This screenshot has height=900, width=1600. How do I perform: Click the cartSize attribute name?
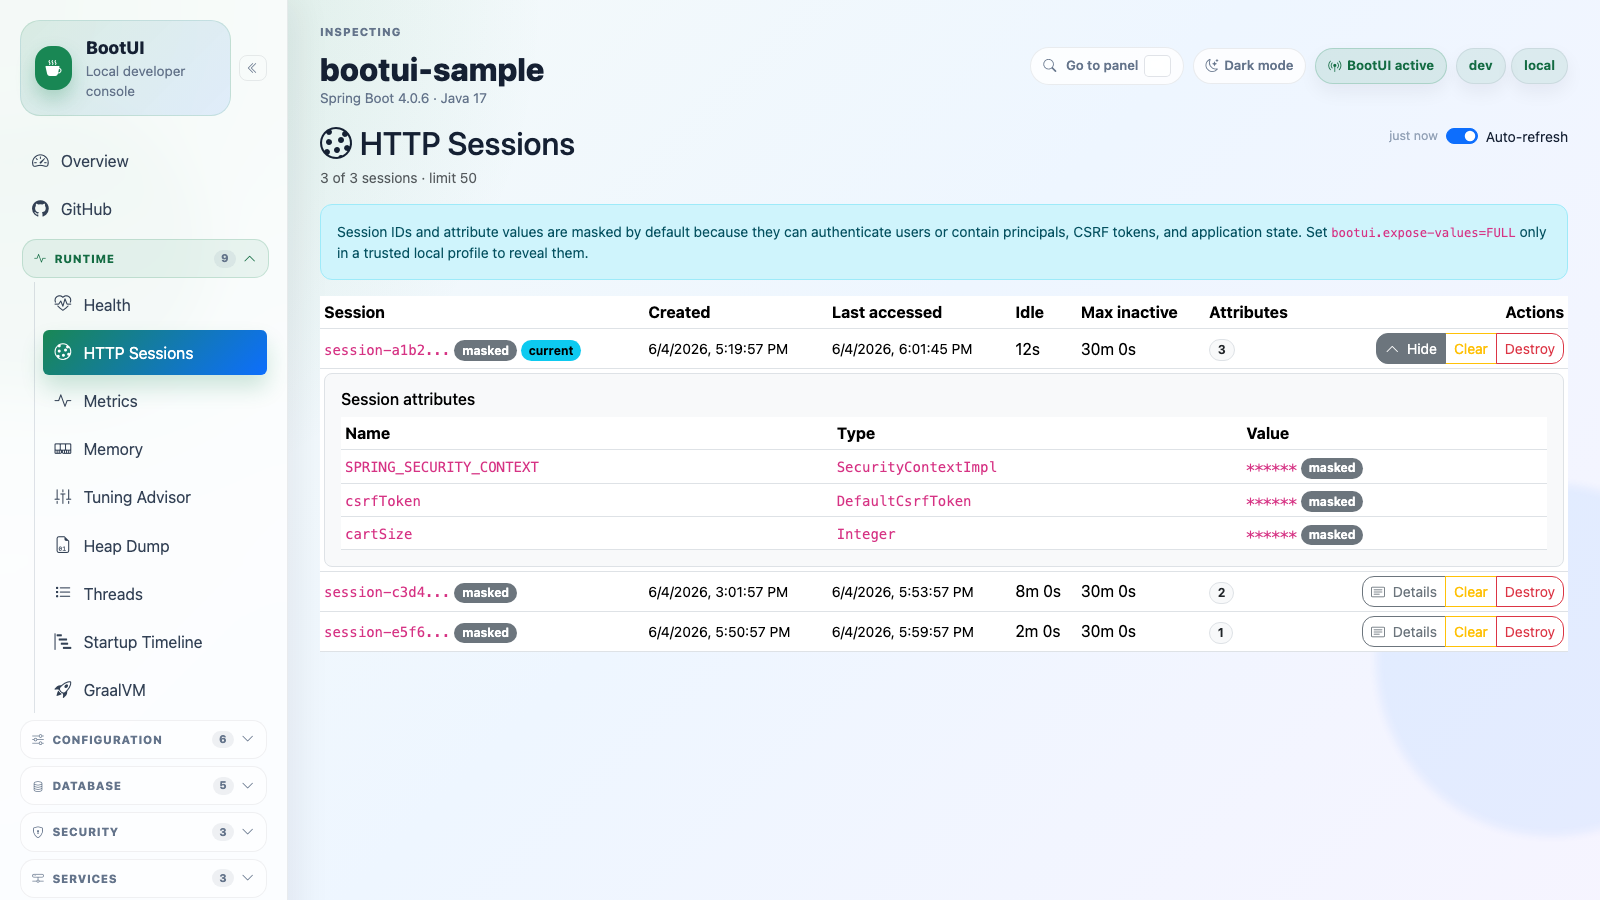(x=379, y=534)
